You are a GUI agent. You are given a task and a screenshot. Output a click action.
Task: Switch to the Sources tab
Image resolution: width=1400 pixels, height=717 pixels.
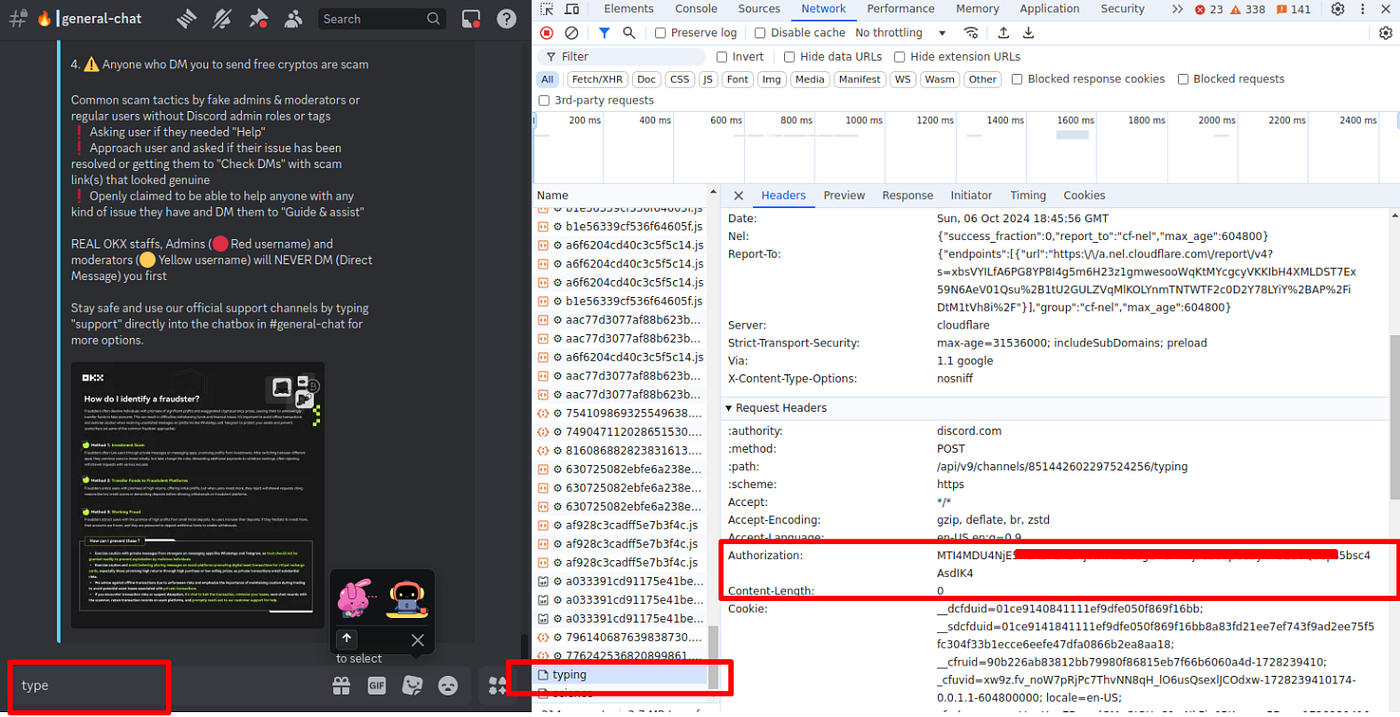point(759,9)
